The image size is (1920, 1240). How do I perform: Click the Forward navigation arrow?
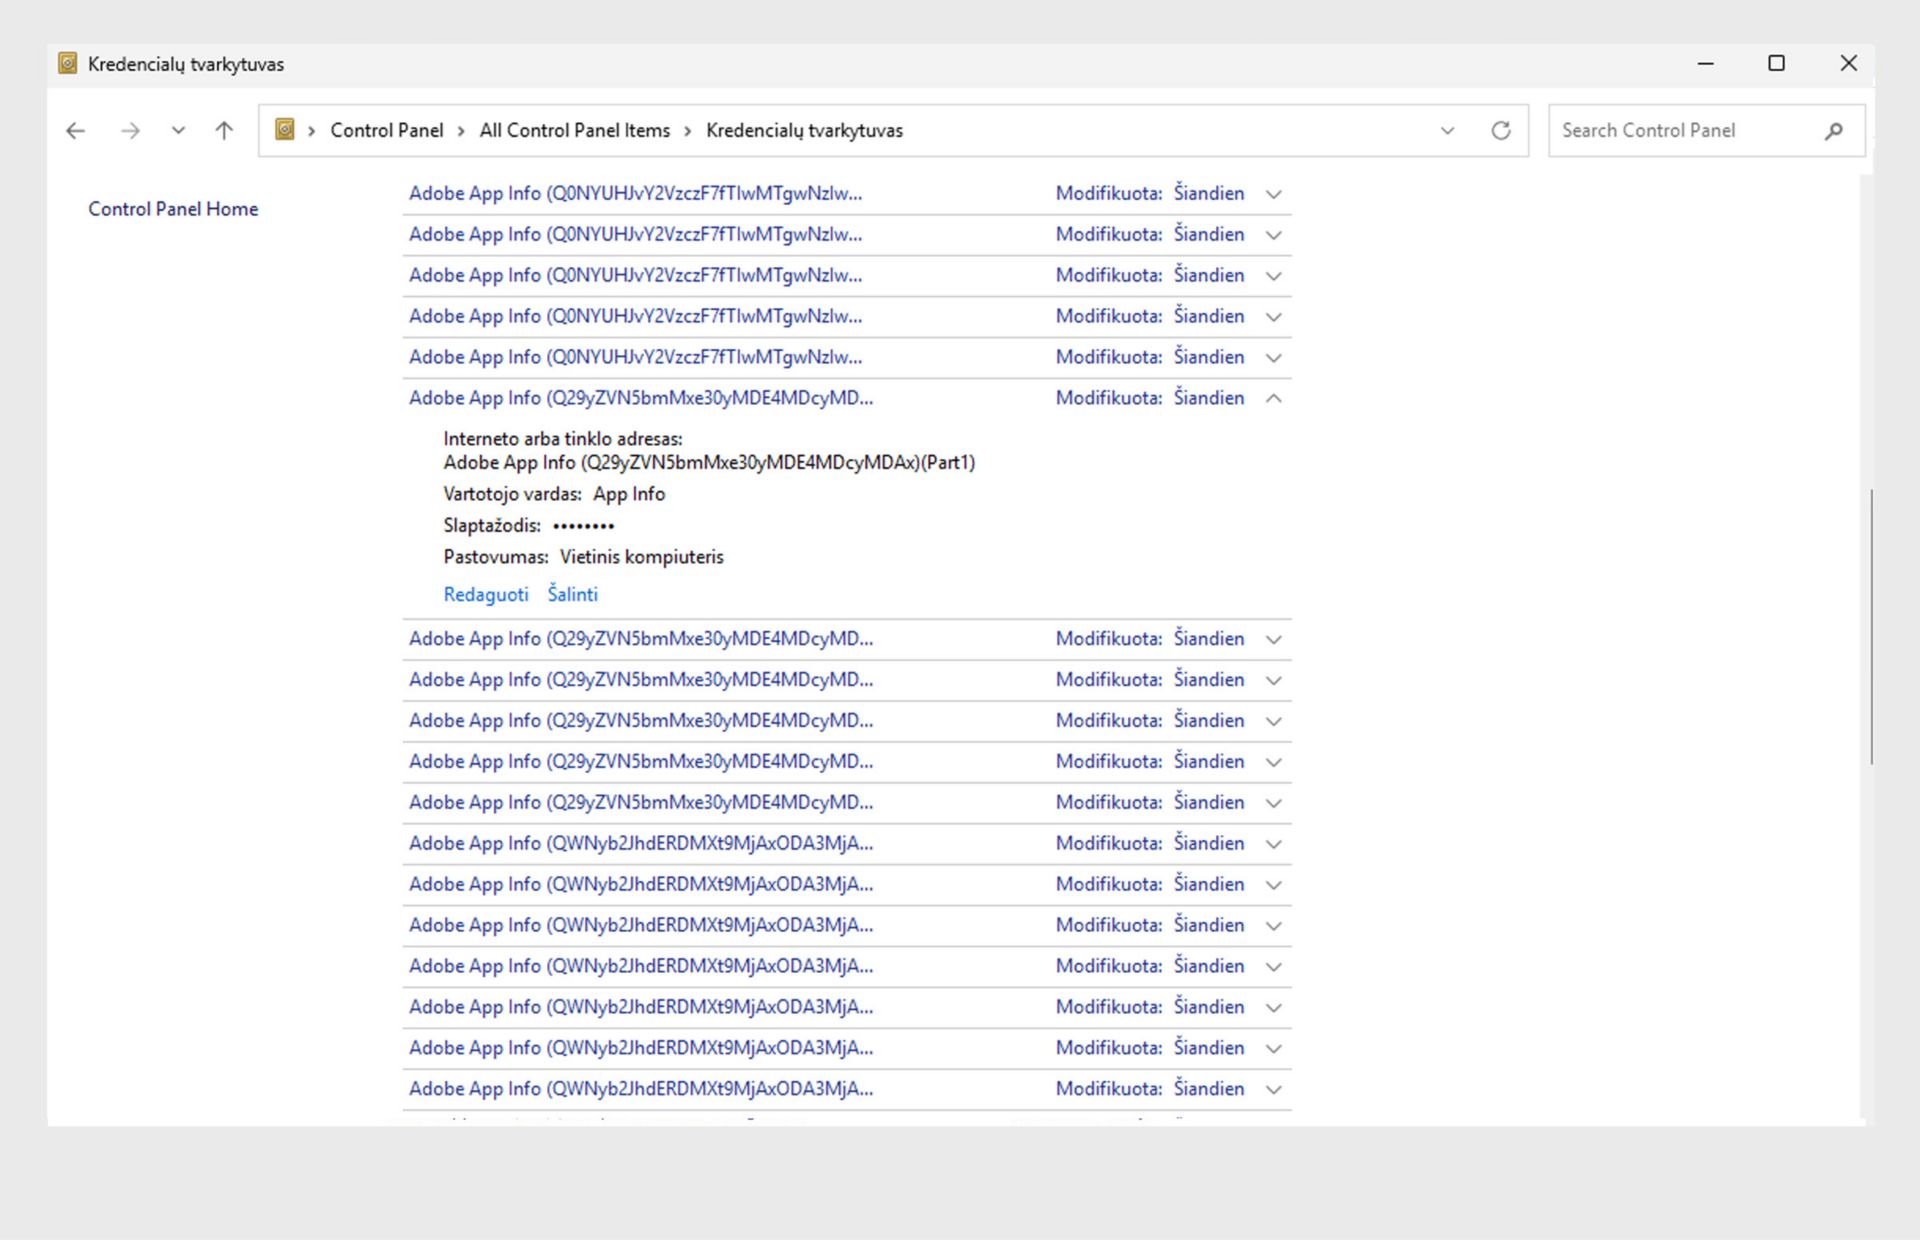[130, 131]
